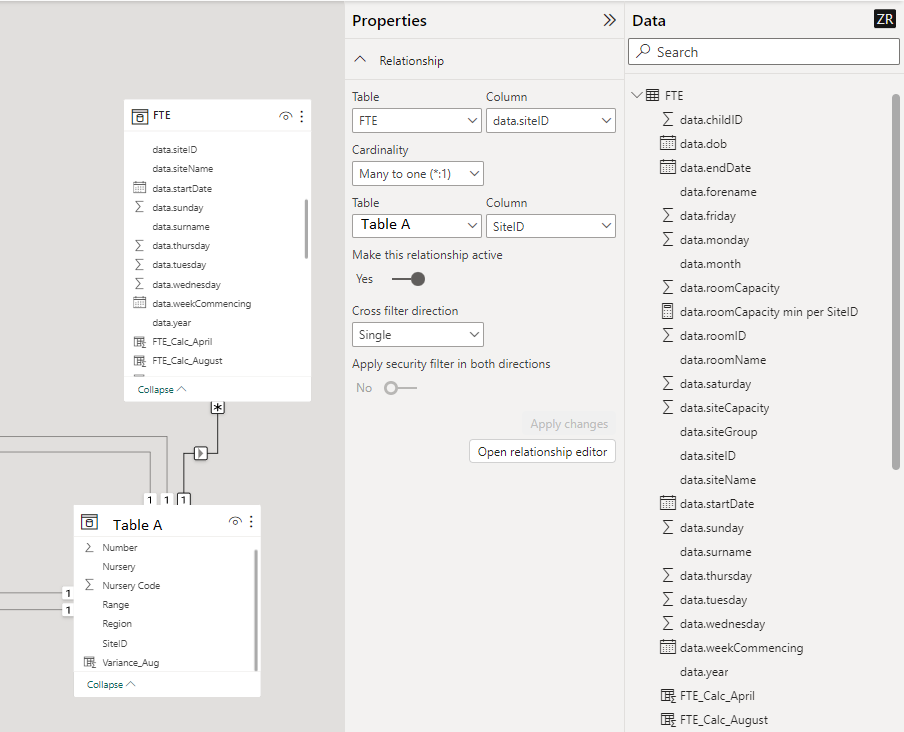904x732 pixels.
Task: Collapse the Properties pane with double chevron
Action: tap(609, 21)
